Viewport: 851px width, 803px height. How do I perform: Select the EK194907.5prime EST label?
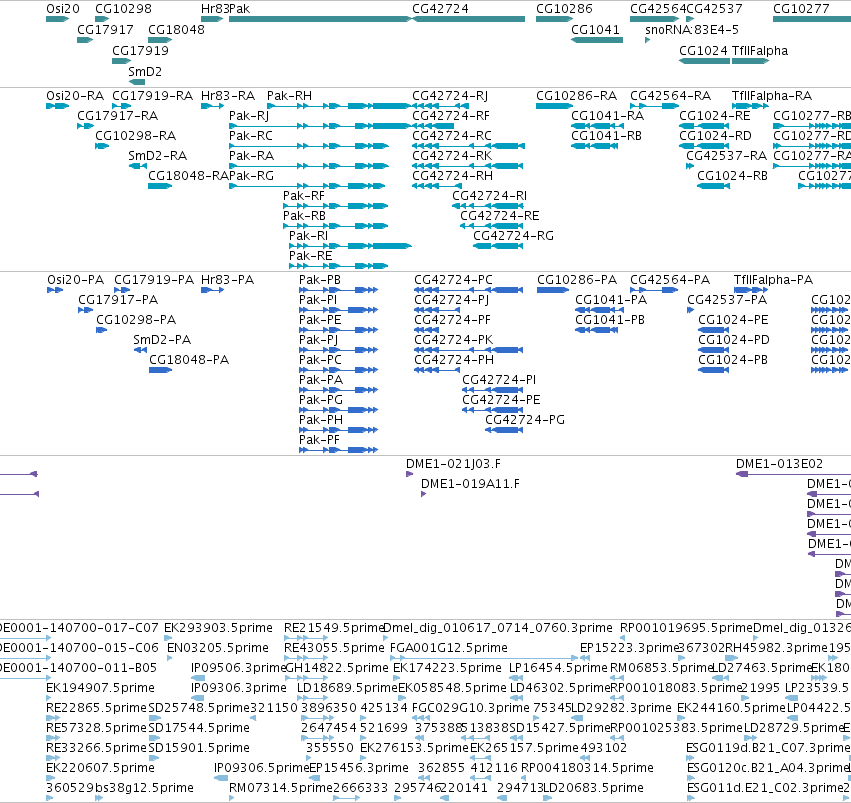[100, 688]
